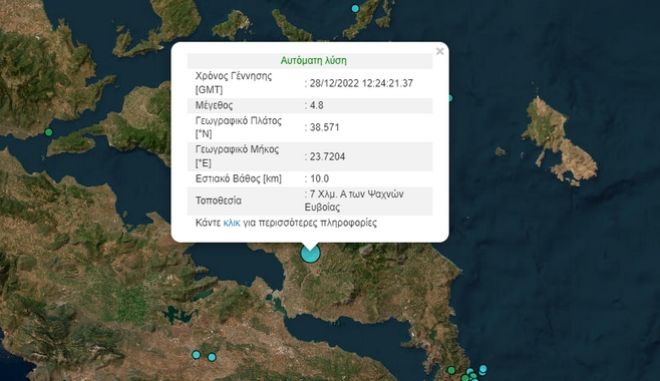Screen dimensions: 660x381
Task: Click the magnitude value 4.8
Action: pos(317,105)
